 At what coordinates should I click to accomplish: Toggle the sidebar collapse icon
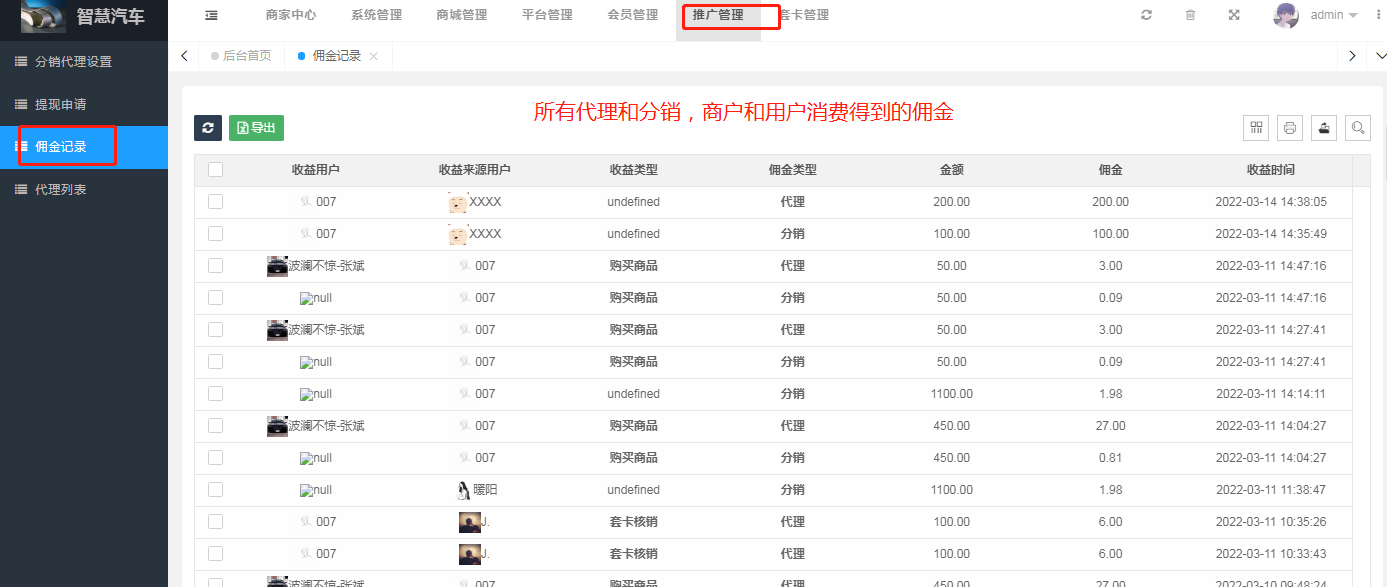pos(211,15)
